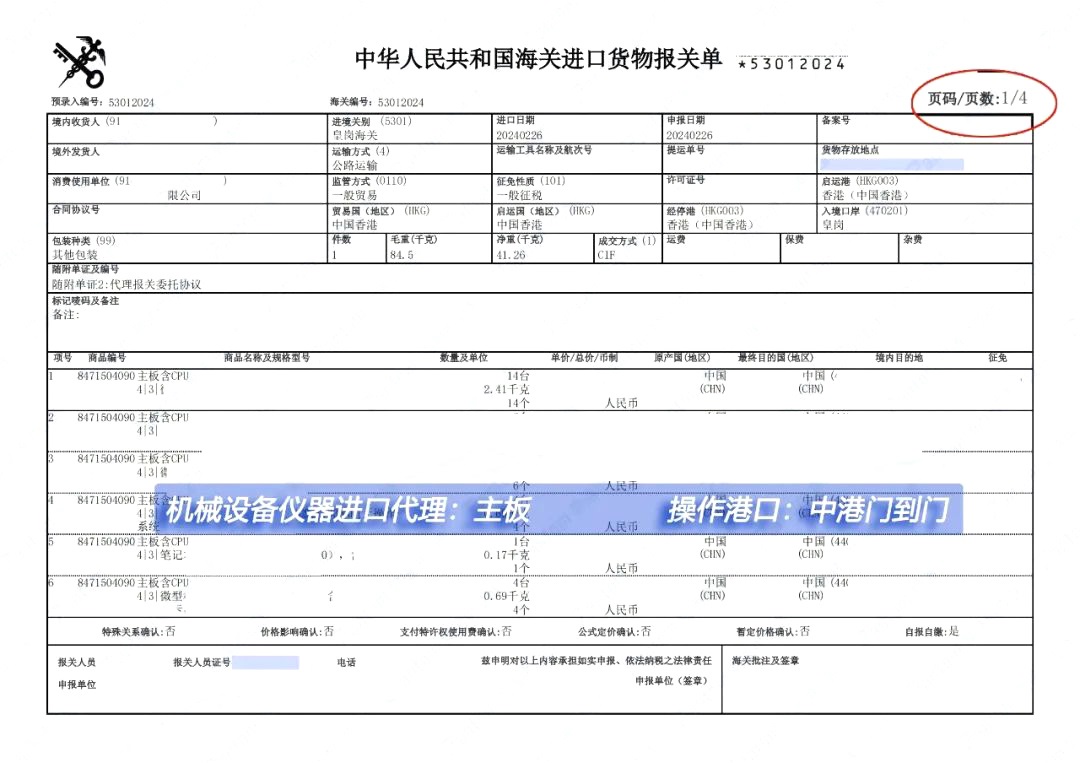Click the 经停港 (HKG003) label
1080x763 pixels.
click(x=705, y=211)
